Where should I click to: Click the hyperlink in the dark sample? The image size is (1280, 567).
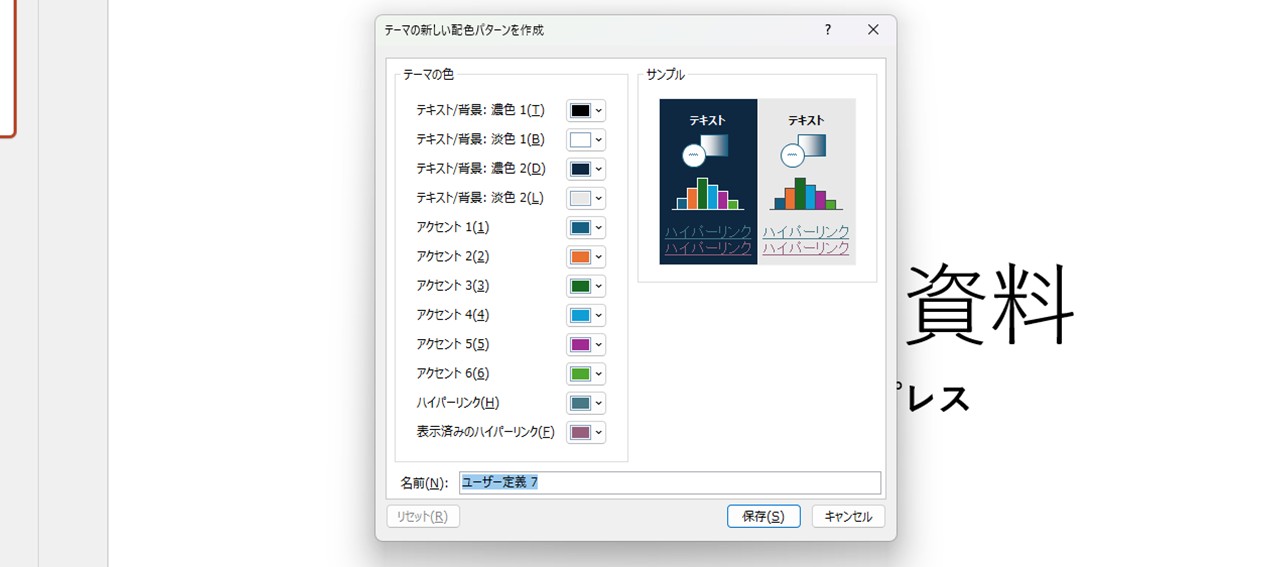point(708,232)
